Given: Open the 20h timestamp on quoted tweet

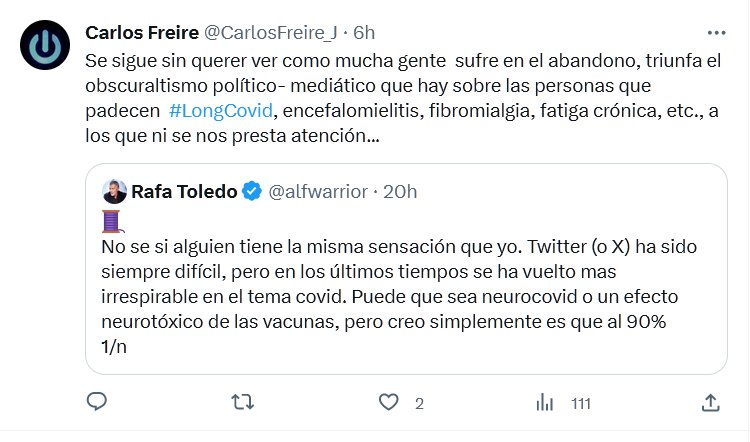Looking at the screenshot, I should [x=400, y=191].
